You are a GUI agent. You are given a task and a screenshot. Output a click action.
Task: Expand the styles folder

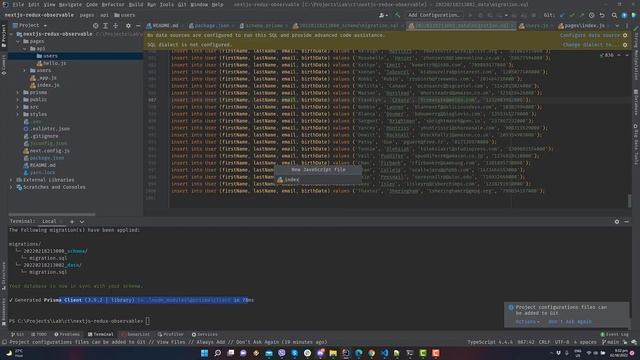tap(18, 114)
